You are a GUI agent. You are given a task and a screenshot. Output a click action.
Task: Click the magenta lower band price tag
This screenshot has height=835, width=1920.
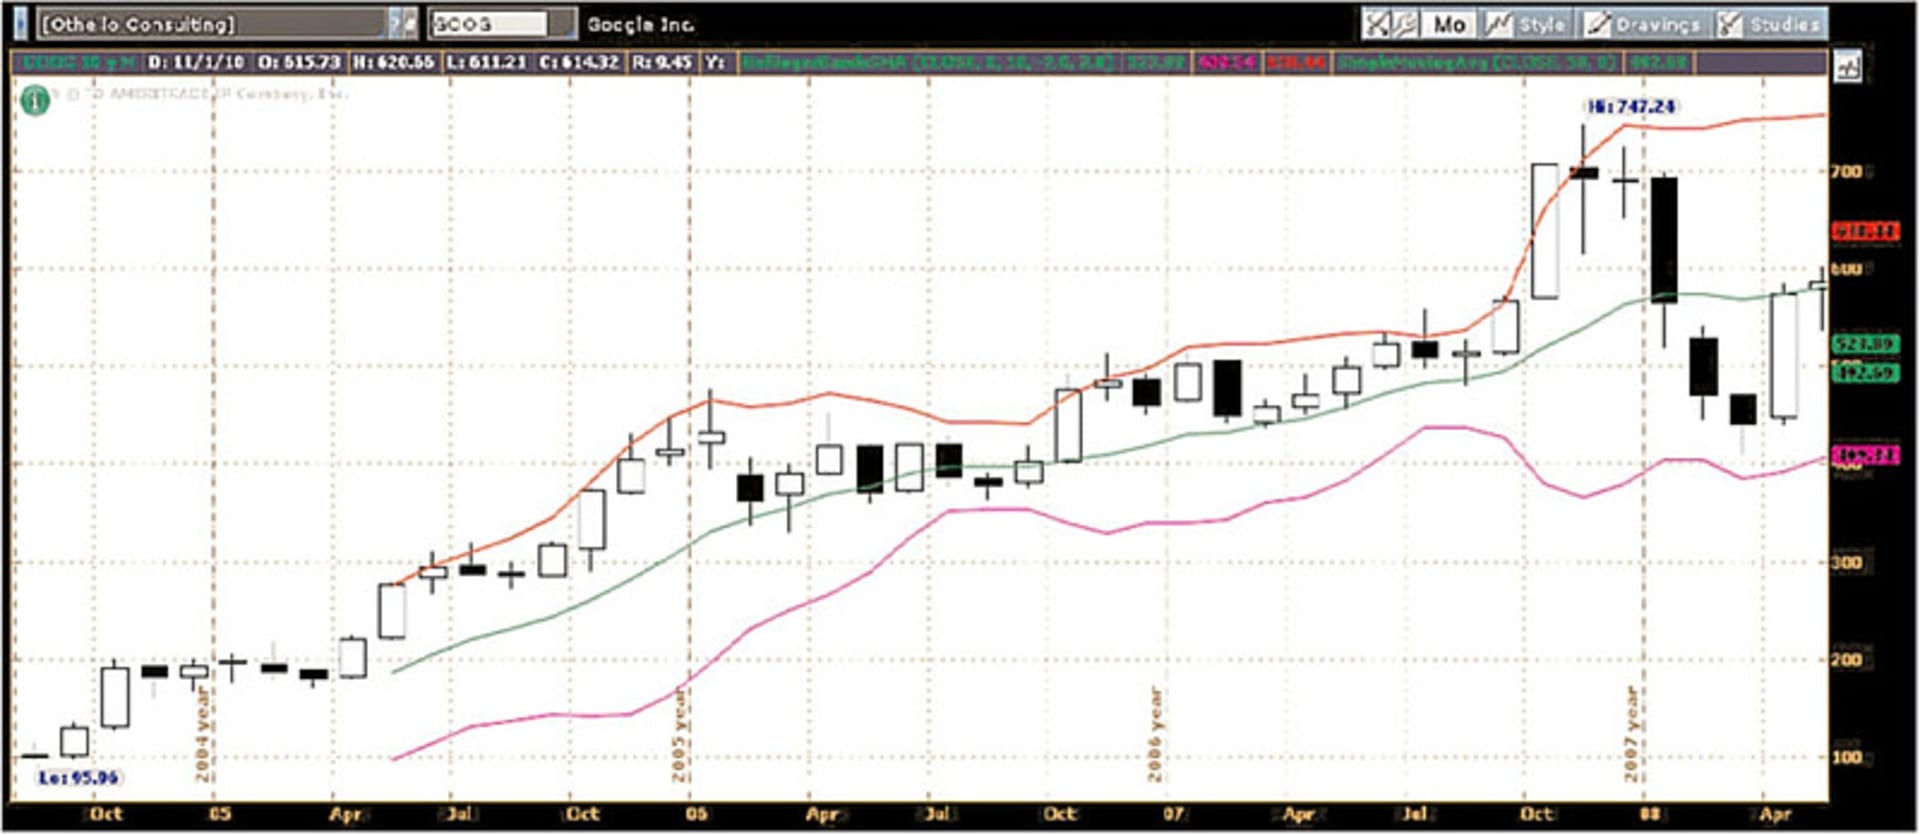(1865, 456)
